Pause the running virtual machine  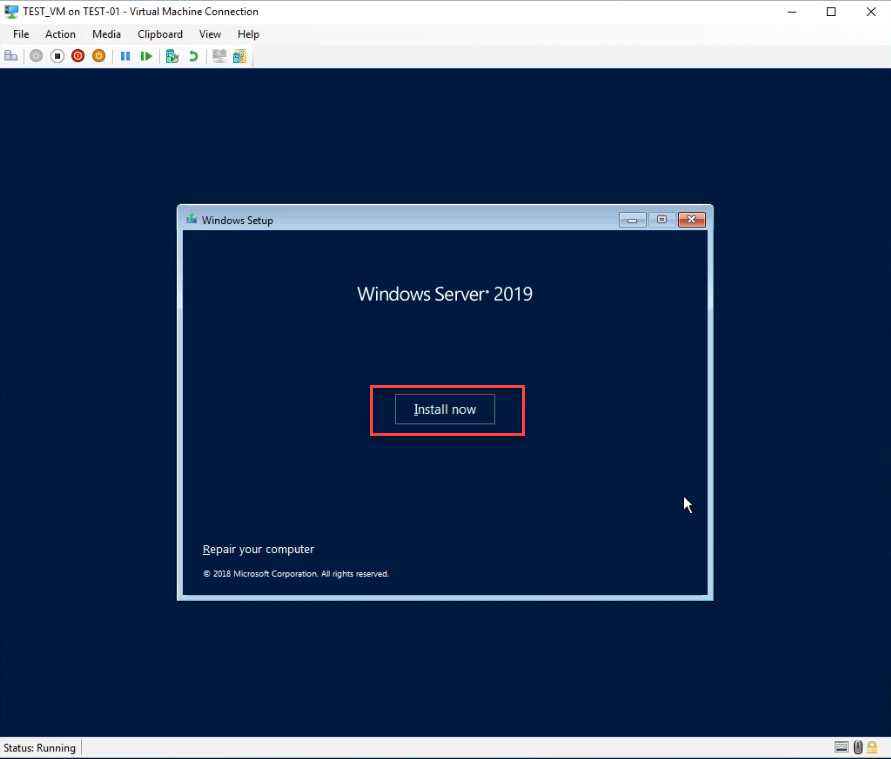(125, 55)
